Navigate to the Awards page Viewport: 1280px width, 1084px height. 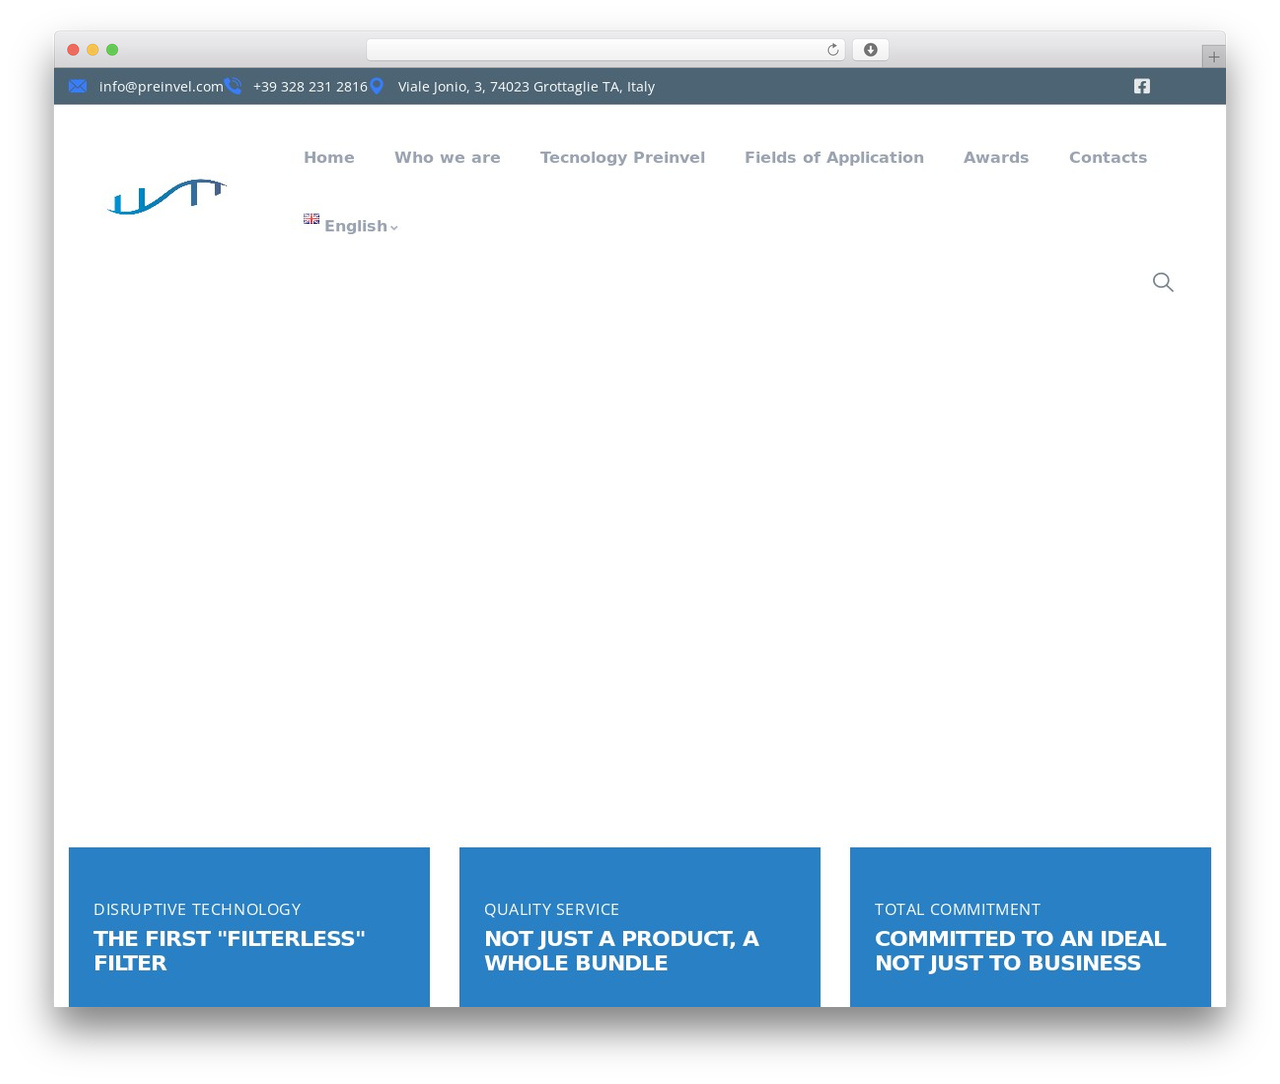coord(996,157)
